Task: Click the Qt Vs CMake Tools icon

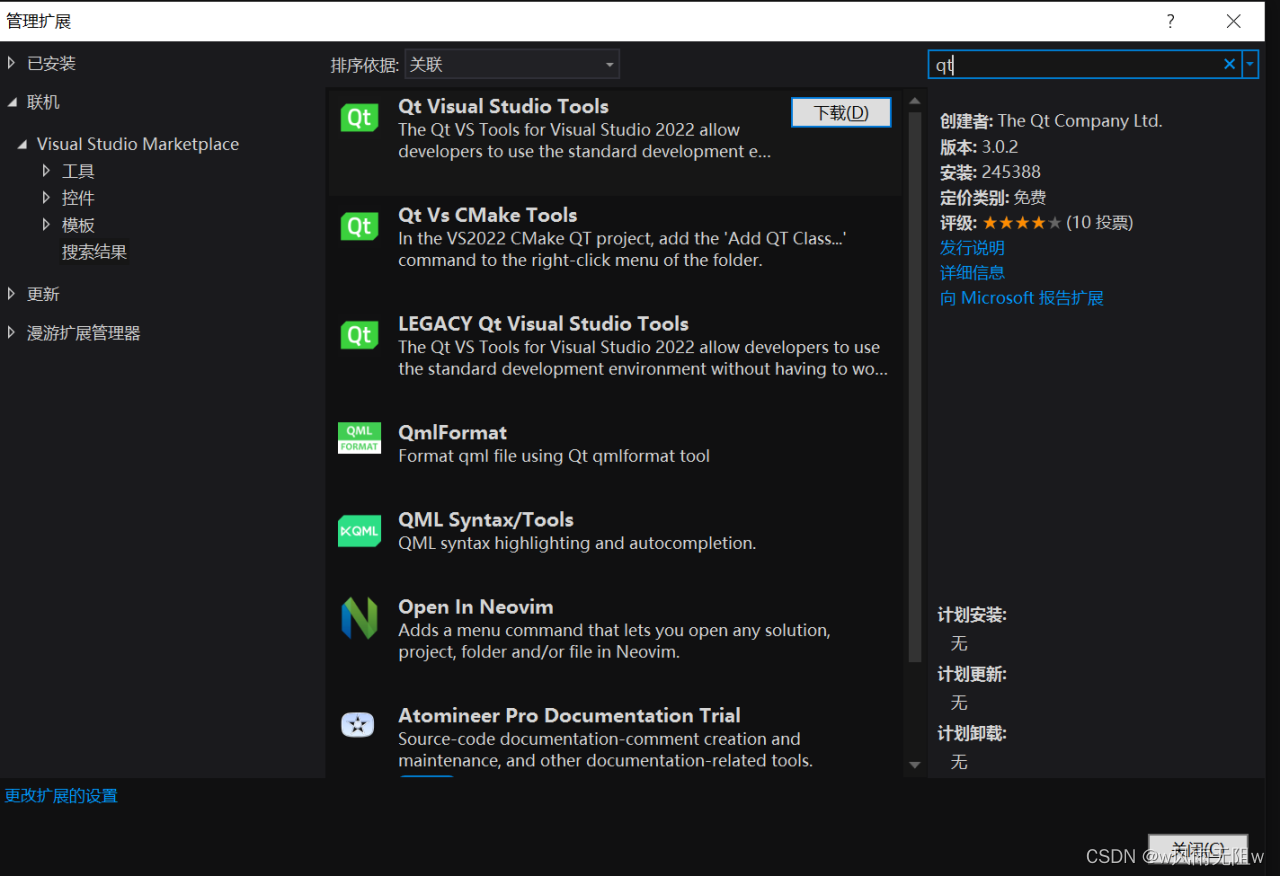Action: [x=359, y=227]
